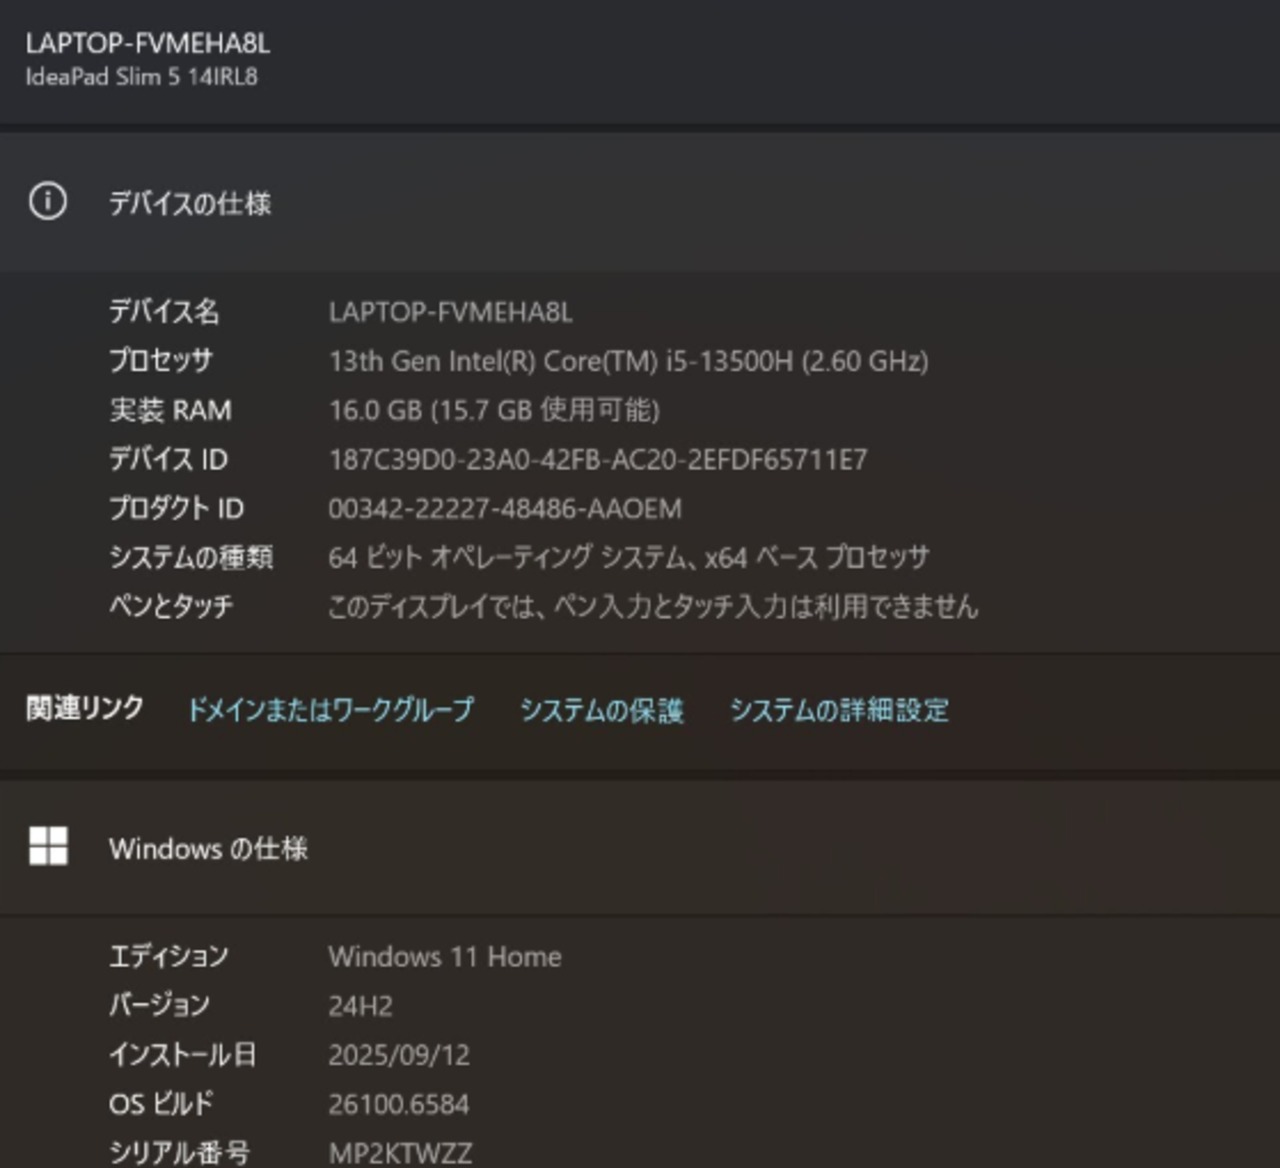Image resolution: width=1280 pixels, height=1168 pixels.
Task: Click the システムの種類 label
Action: tap(191, 557)
